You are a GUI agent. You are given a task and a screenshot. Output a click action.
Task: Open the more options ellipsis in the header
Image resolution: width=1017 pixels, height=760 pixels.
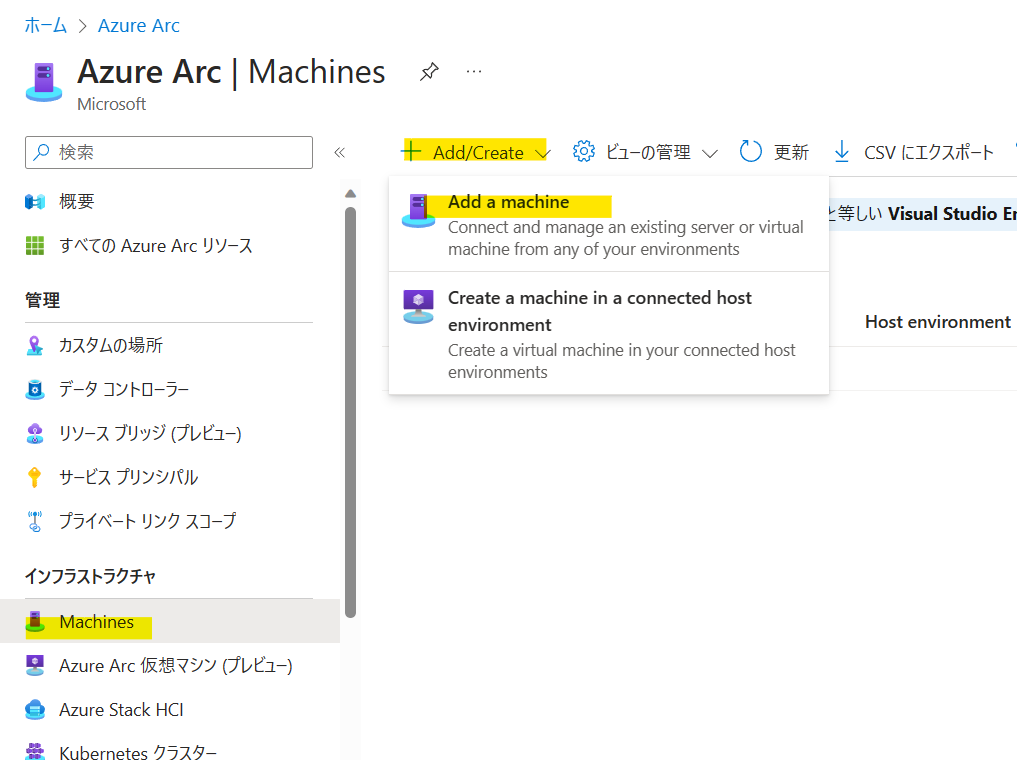pyautogui.click(x=474, y=71)
